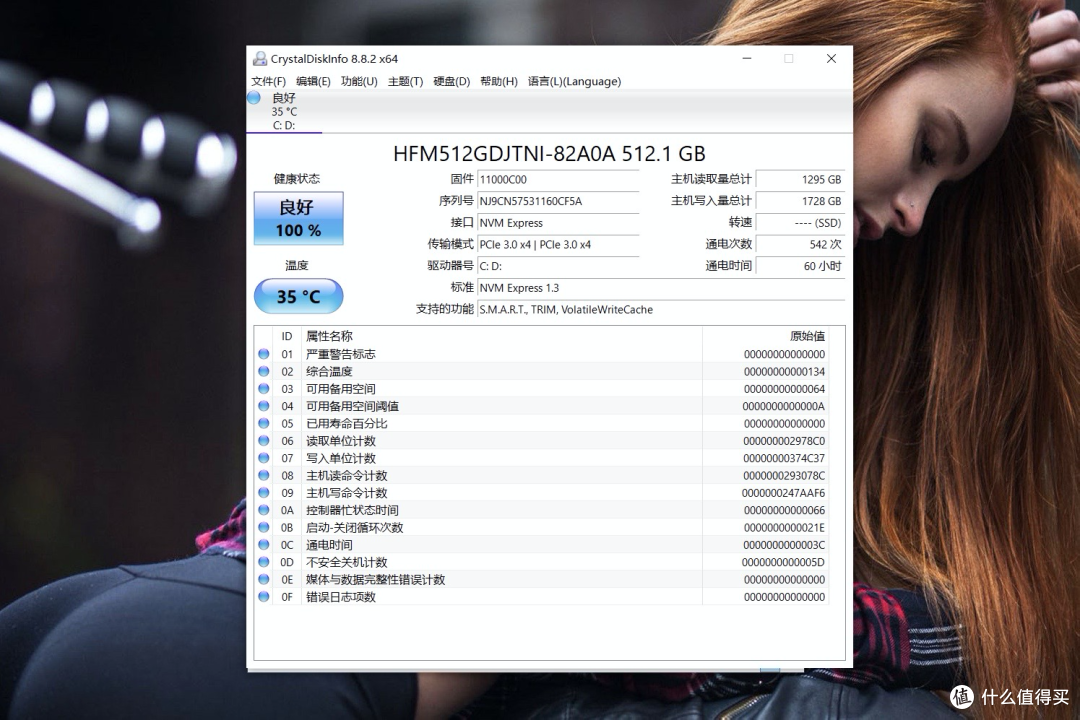Image resolution: width=1080 pixels, height=720 pixels.
Task: Click the 良好 100 % health status button
Action: [x=298, y=218]
